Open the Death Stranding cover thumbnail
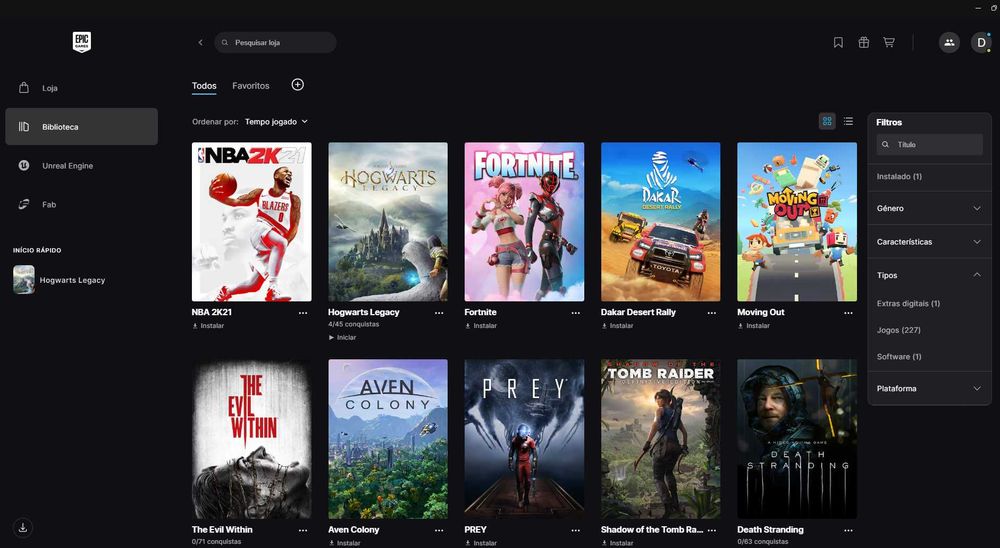Viewport: 1000px width, 548px height. click(797, 439)
